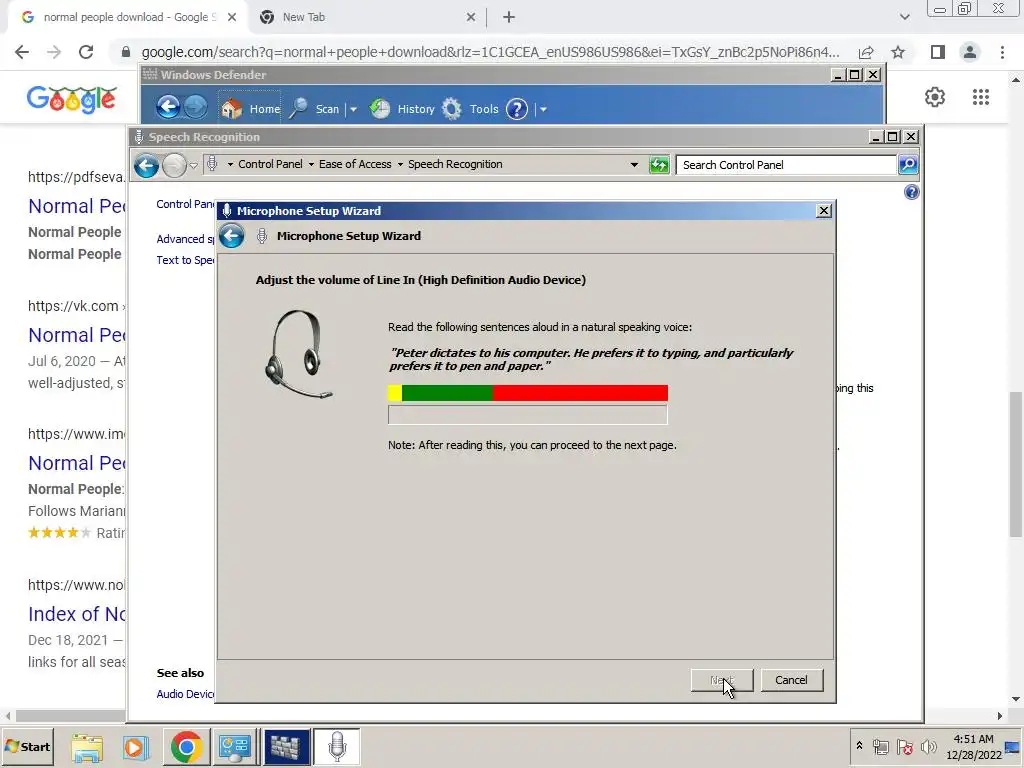Screen dimensions: 1024x768
Task: Open File Explorer from taskbar
Action: 87,747
